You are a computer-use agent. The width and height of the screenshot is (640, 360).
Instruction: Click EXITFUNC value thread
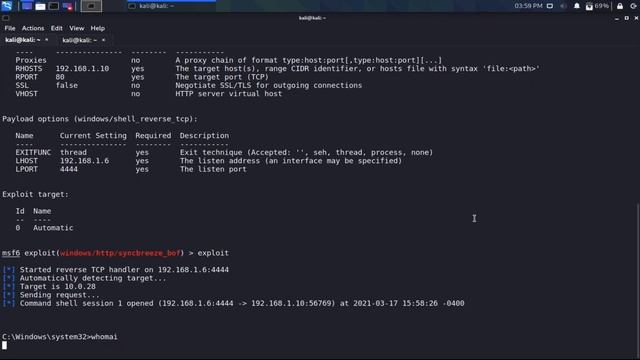(x=73, y=152)
